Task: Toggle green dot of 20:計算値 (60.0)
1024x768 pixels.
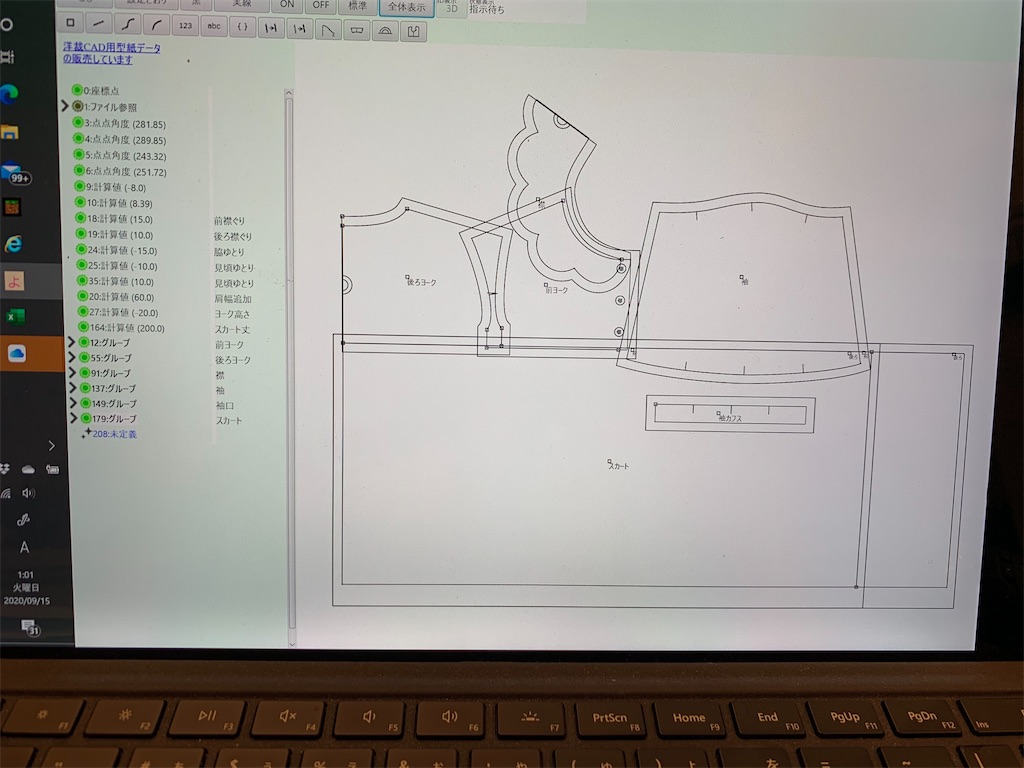Action: click(x=83, y=296)
